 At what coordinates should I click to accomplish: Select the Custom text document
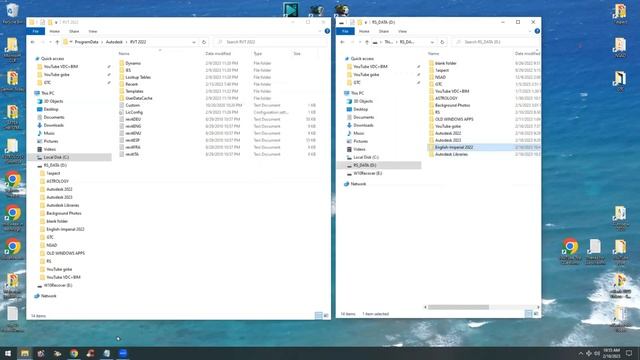click(x=133, y=105)
